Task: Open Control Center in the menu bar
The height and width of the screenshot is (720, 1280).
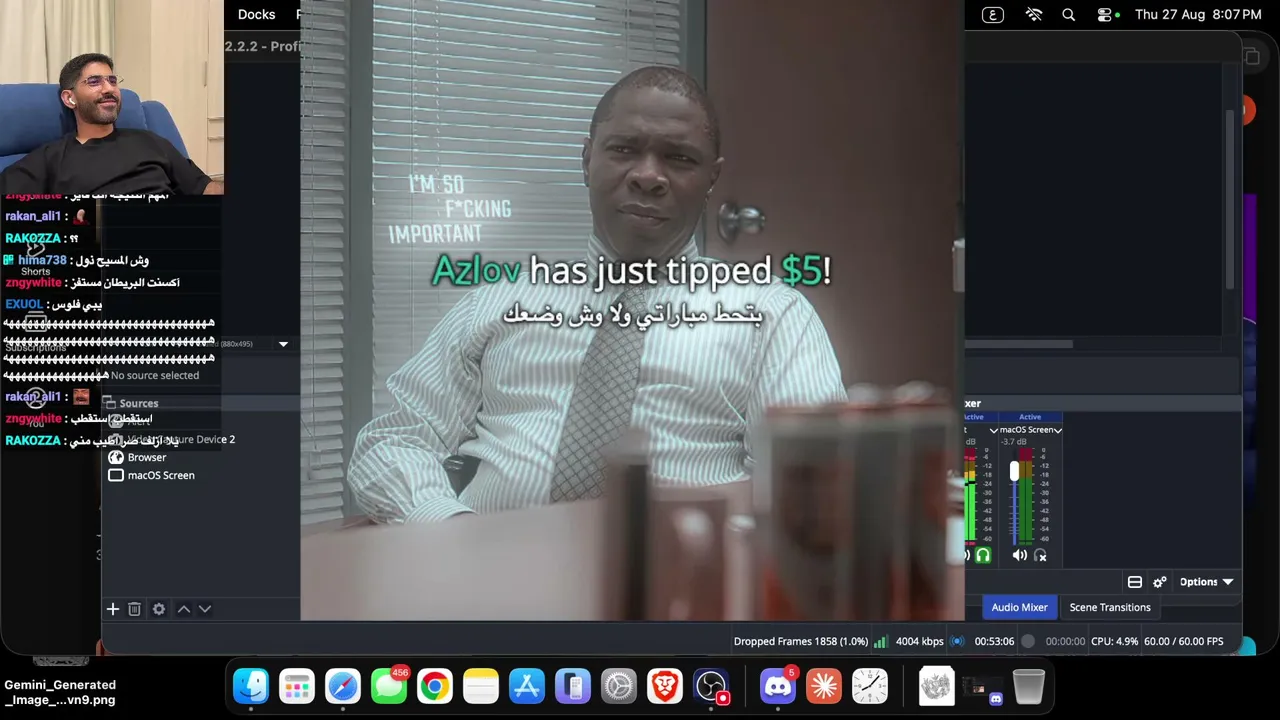Action: pos(1105,15)
